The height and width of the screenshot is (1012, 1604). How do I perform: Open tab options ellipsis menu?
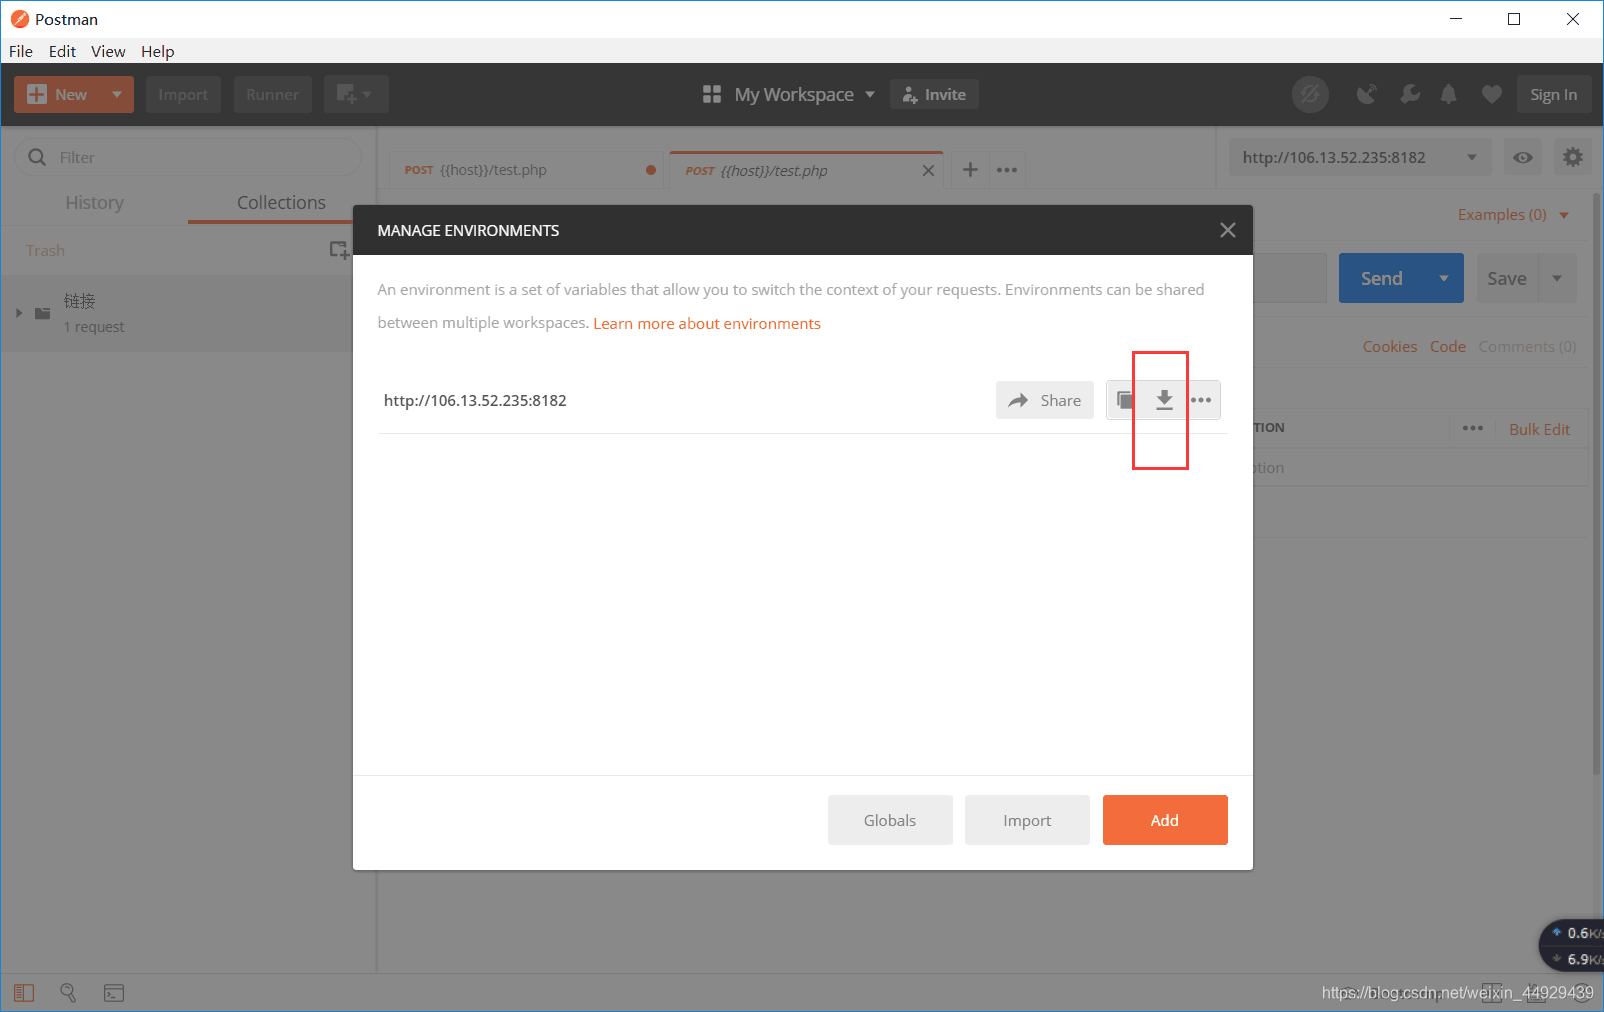click(1007, 170)
